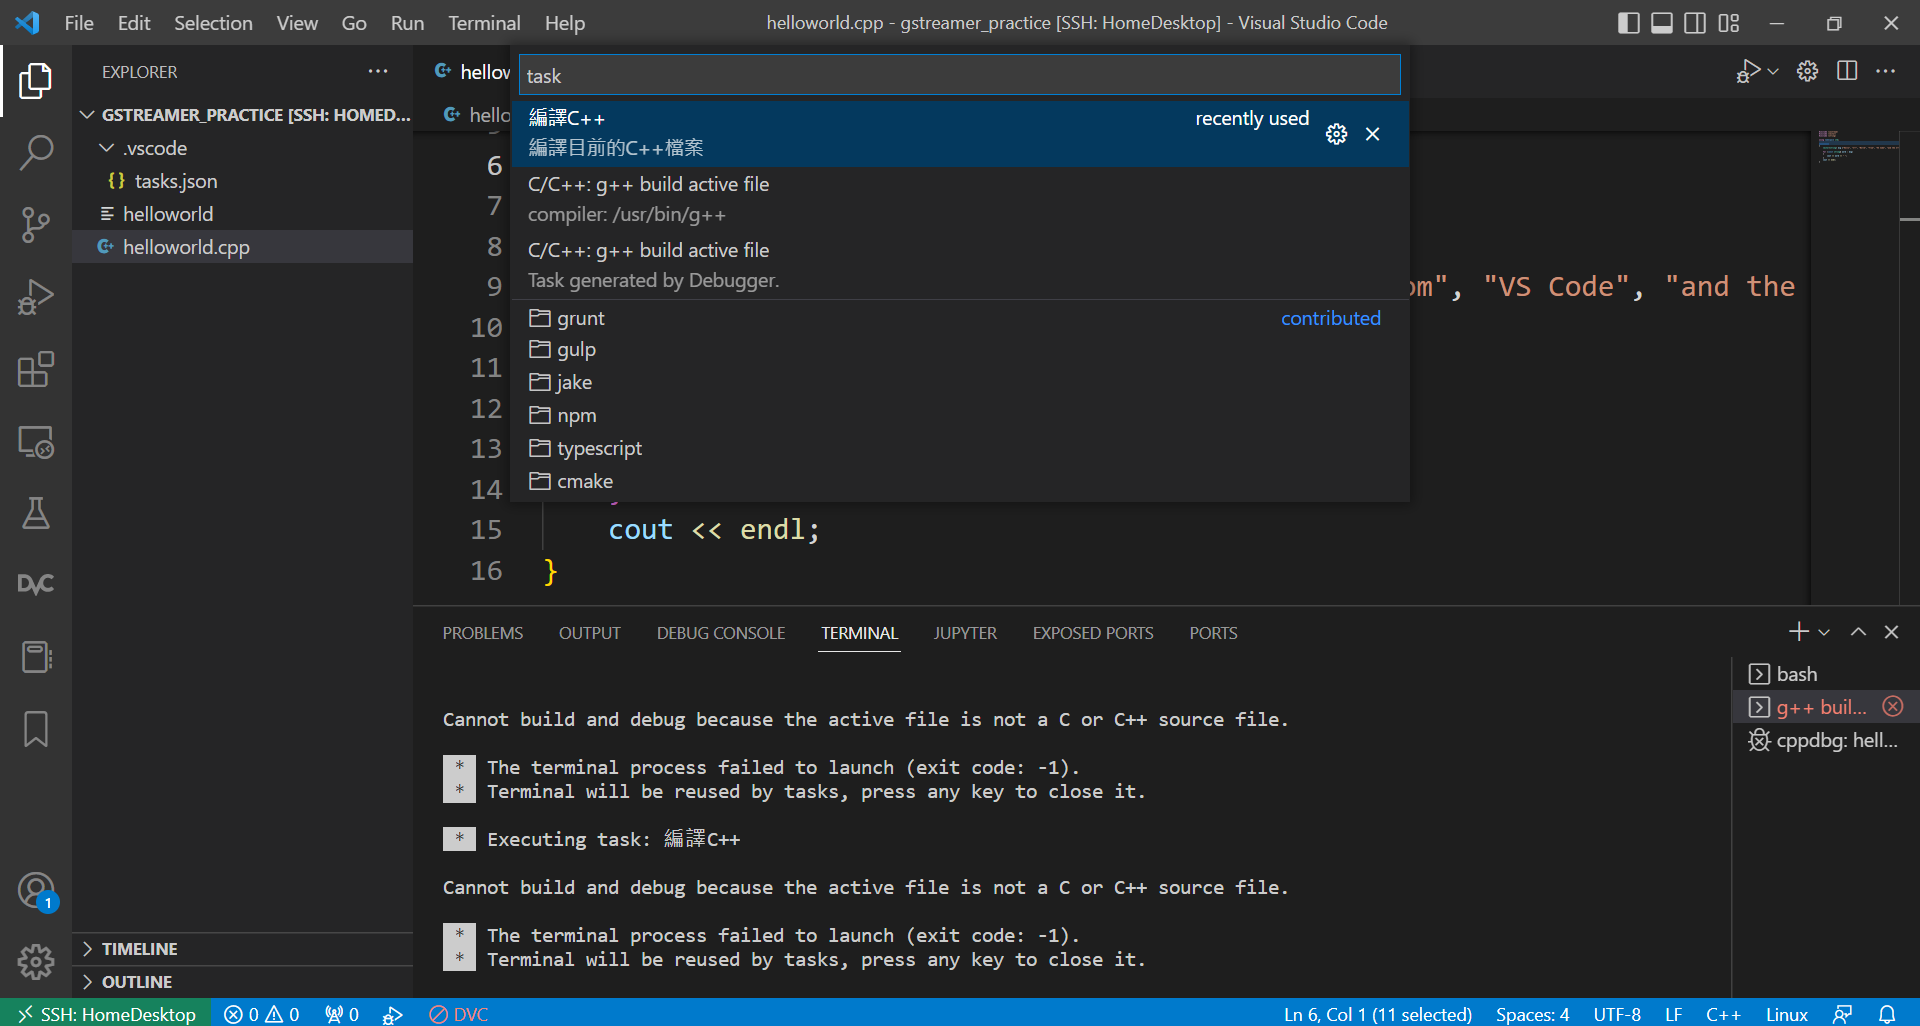Maximize the panel size chevron
The width and height of the screenshot is (1920, 1026).
click(x=1858, y=632)
